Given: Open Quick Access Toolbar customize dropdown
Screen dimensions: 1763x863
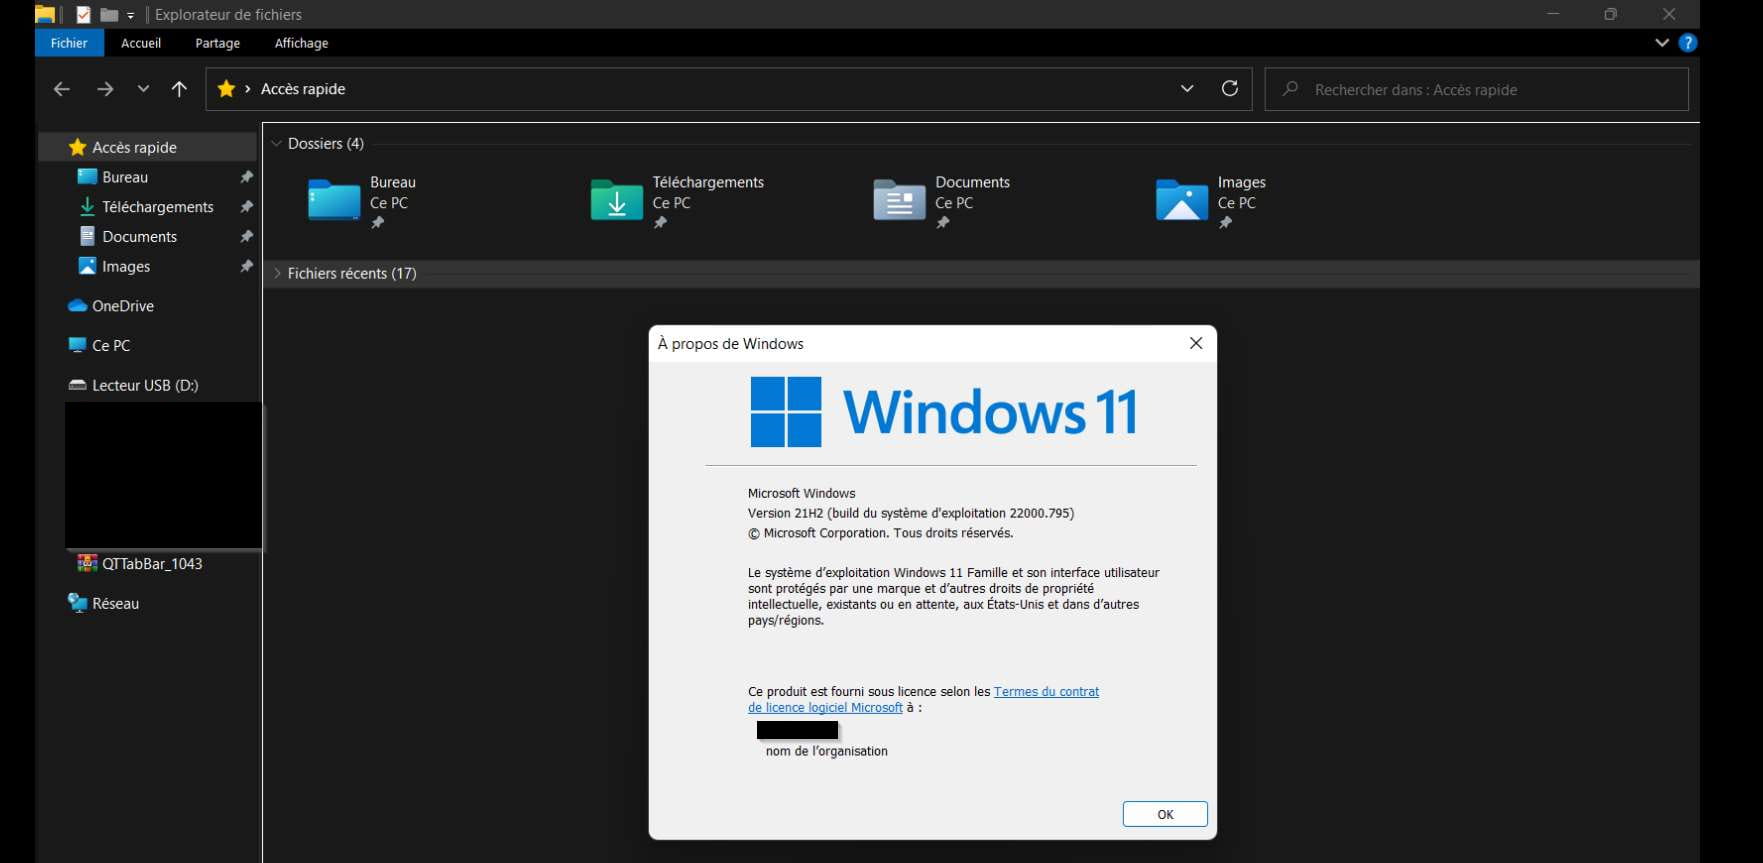Looking at the screenshot, I should tap(131, 16).
